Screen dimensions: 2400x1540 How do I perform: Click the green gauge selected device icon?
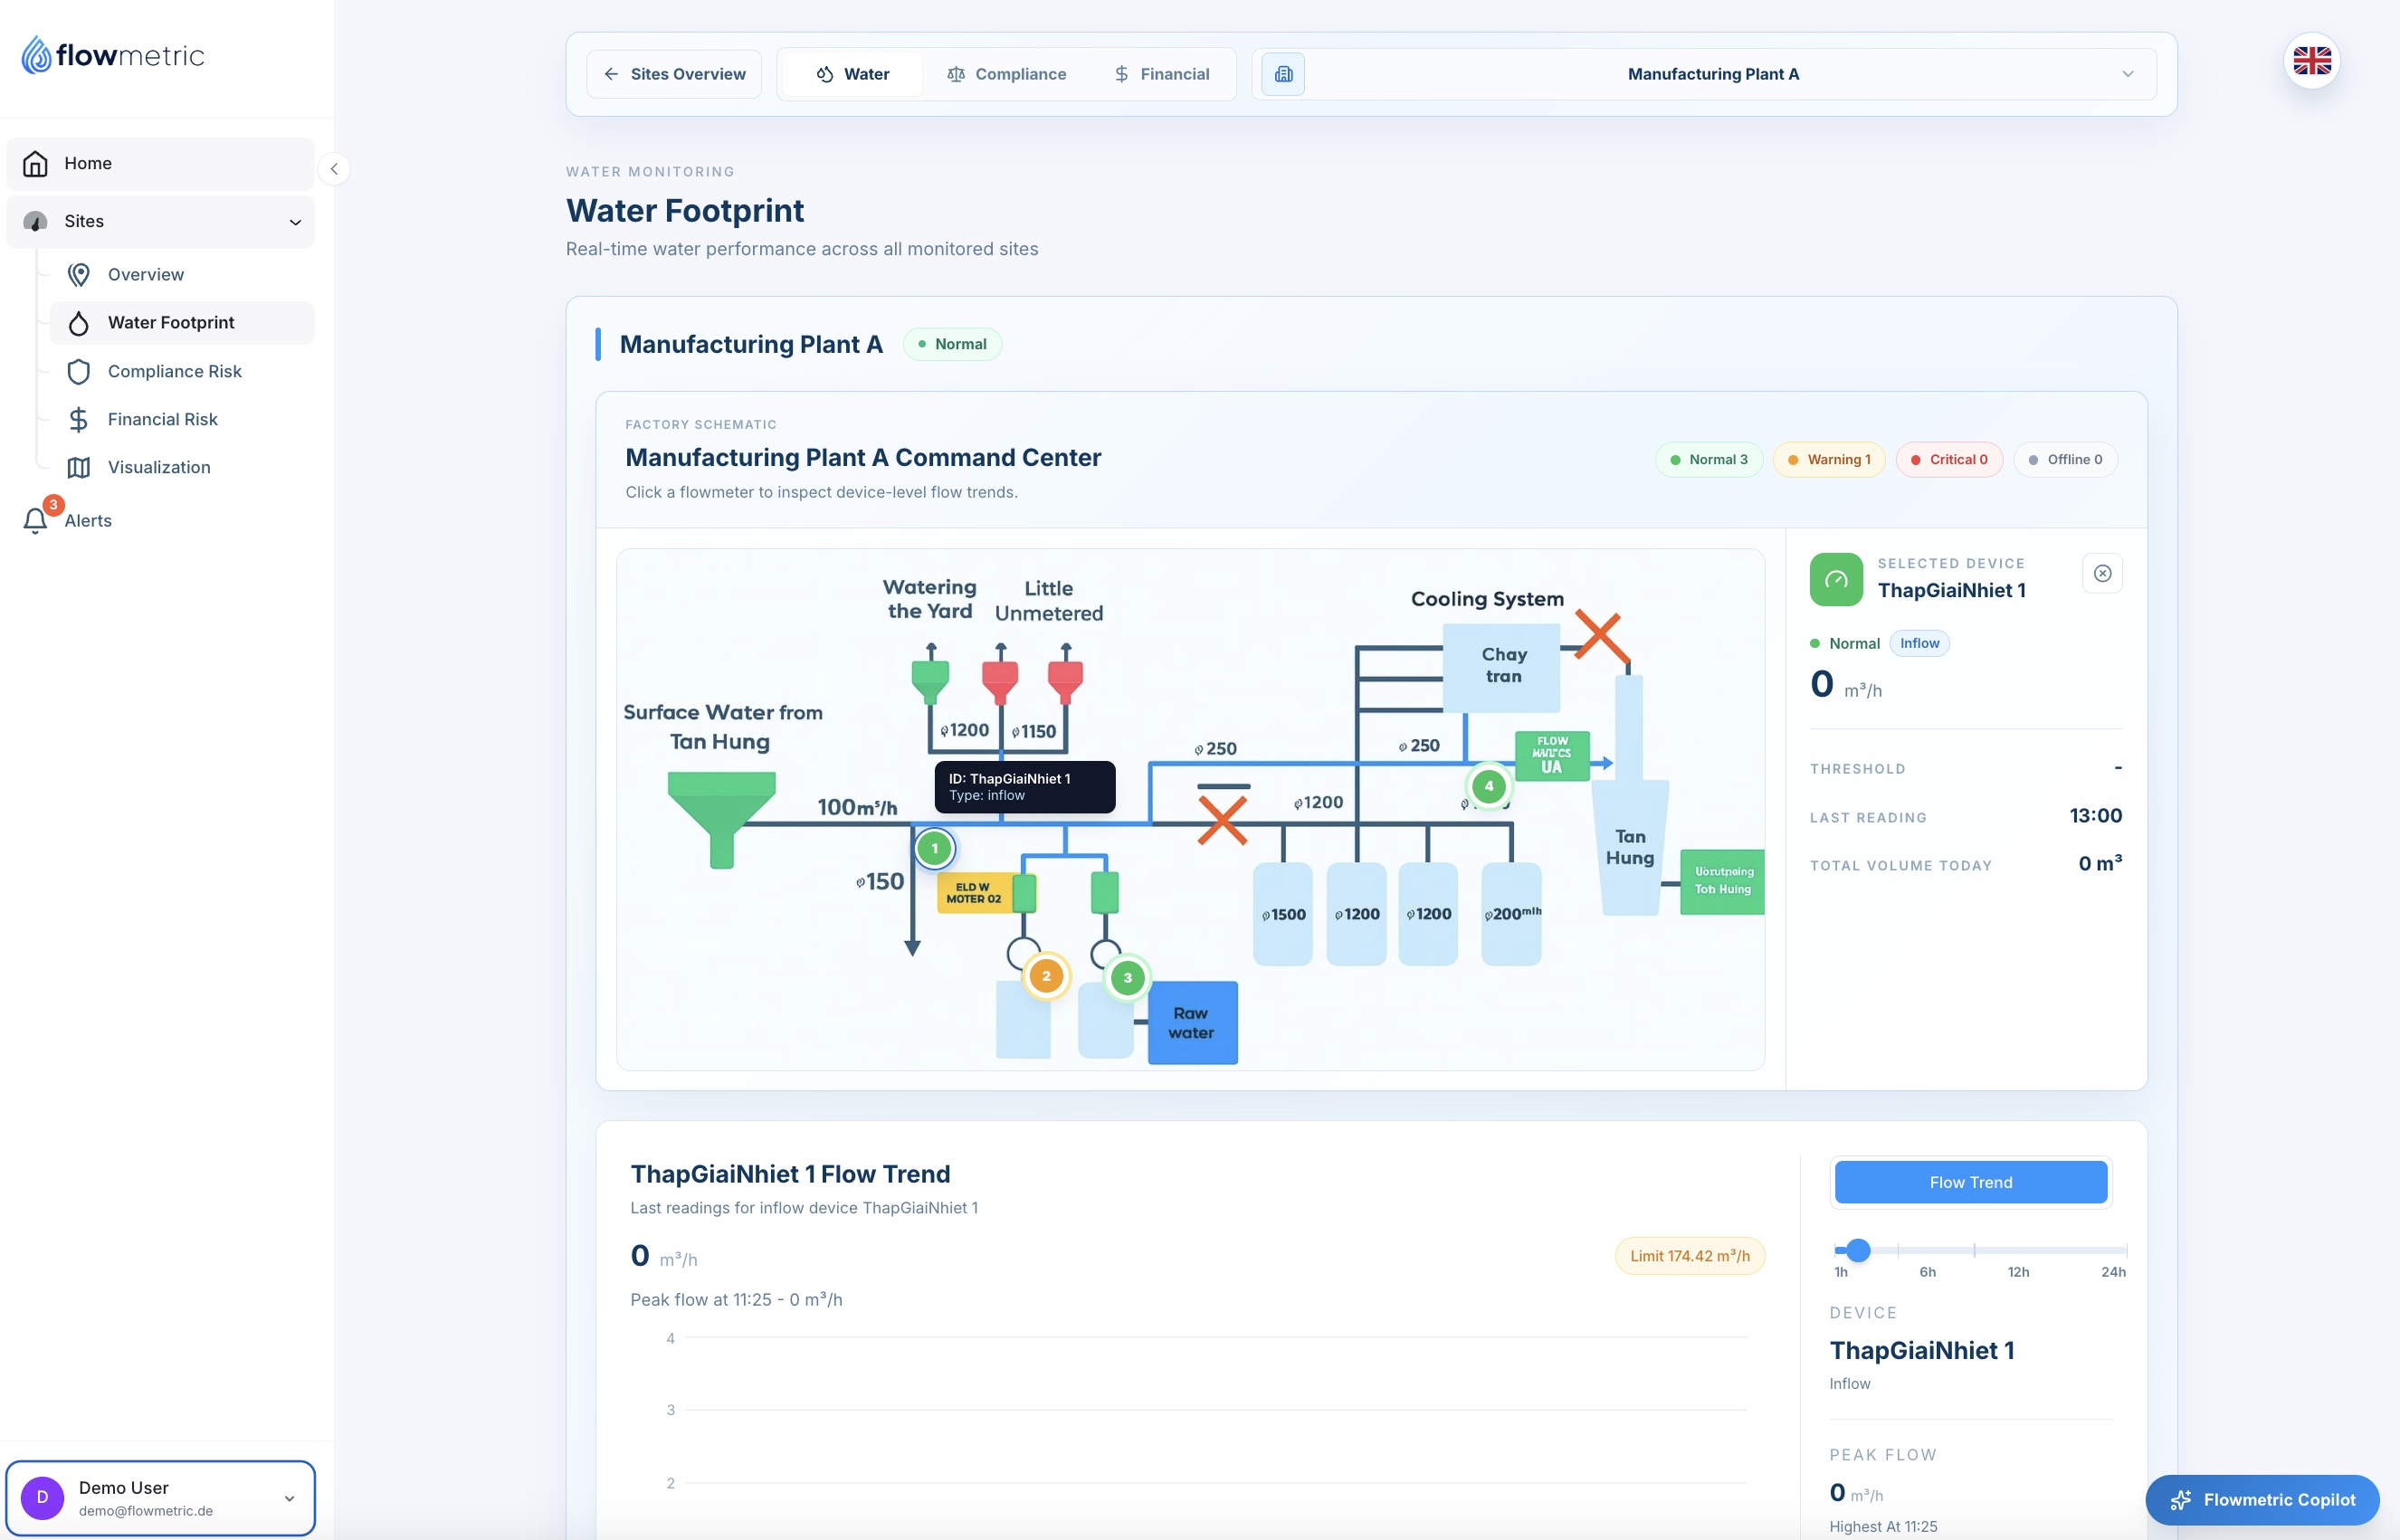pyautogui.click(x=1836, y=579)
